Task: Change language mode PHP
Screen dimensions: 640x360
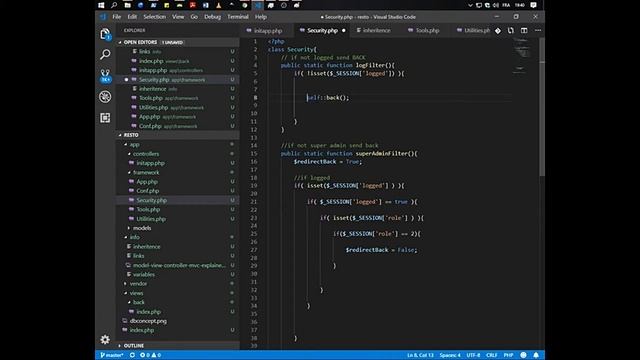Action: (508, 355)
